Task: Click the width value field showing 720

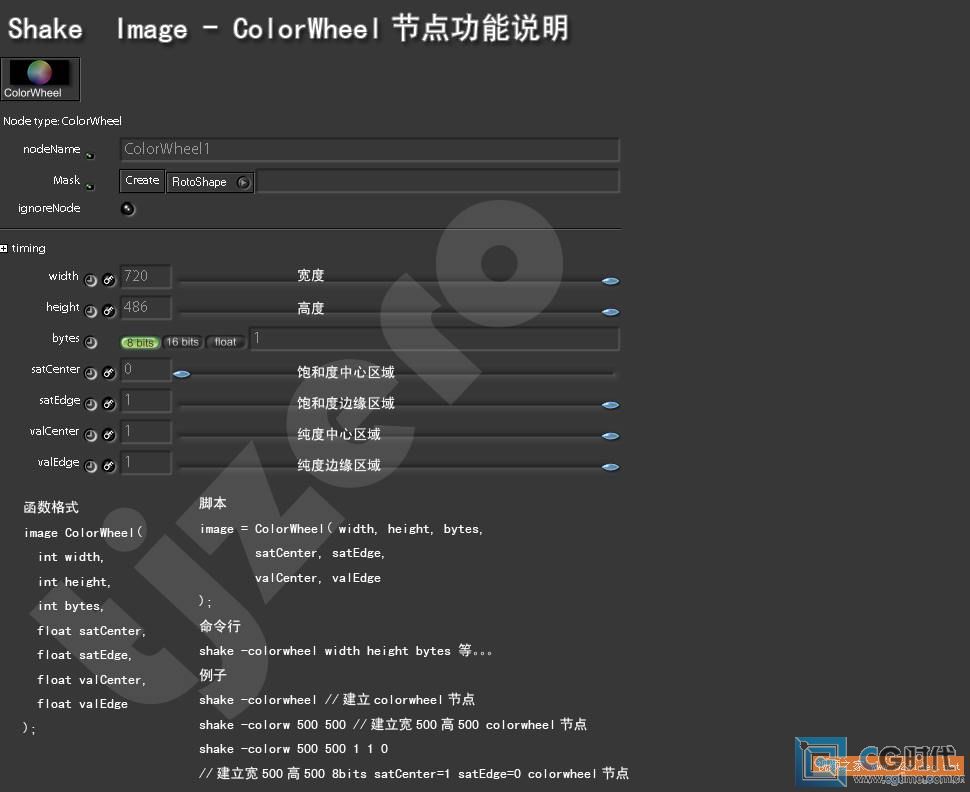Action: click(145, 276)
